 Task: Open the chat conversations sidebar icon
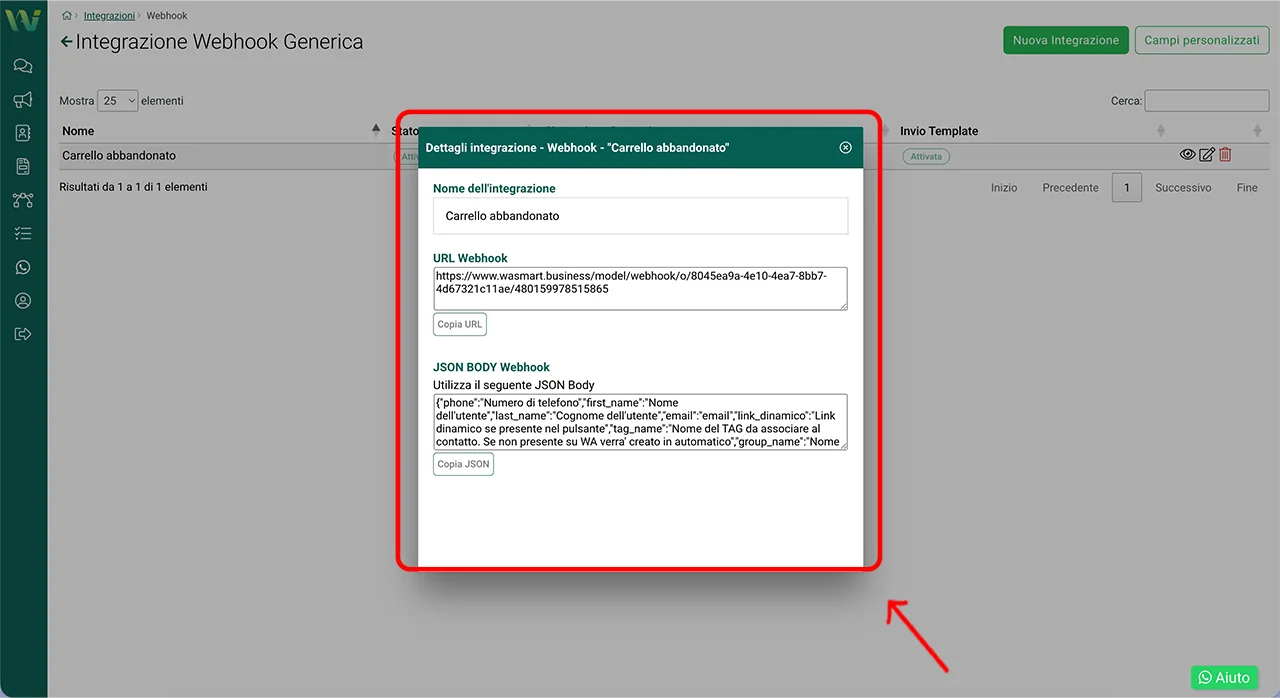tap(23, 66)
